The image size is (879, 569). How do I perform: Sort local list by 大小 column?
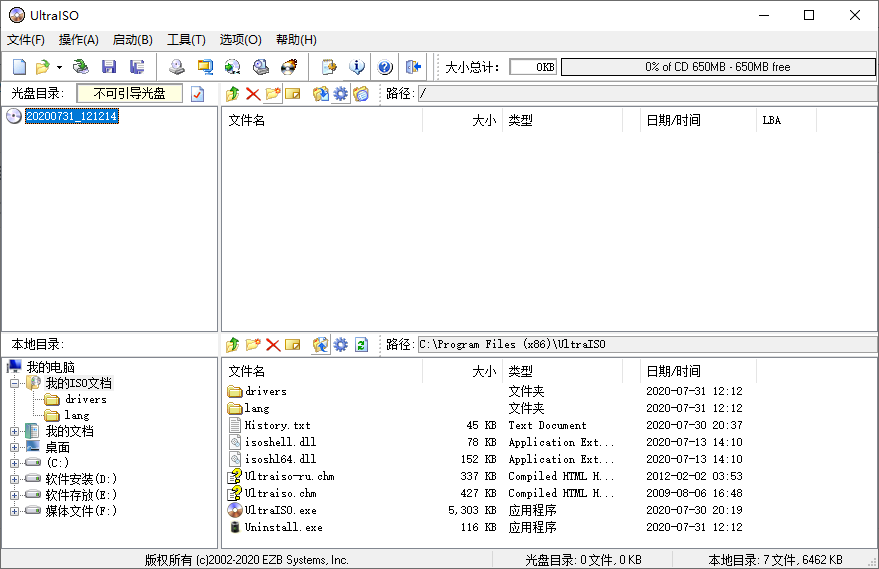[462, 371]
